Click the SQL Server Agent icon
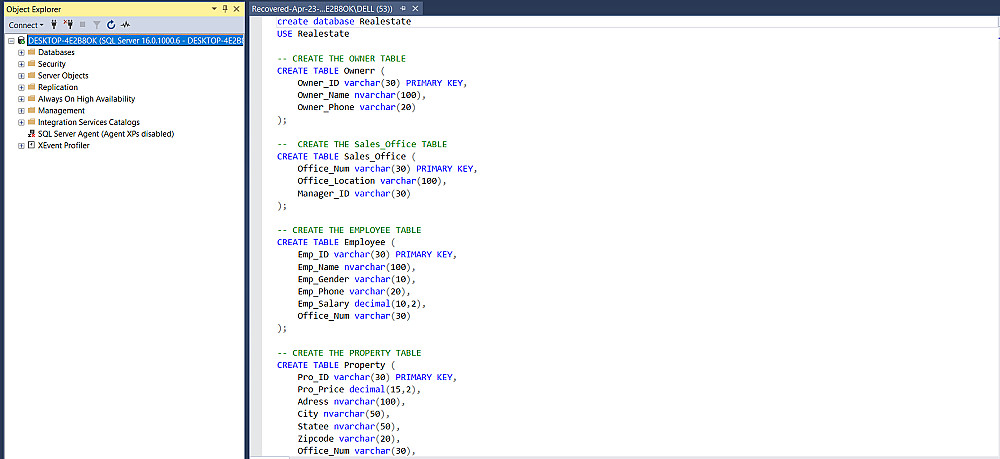 point(31,134)
